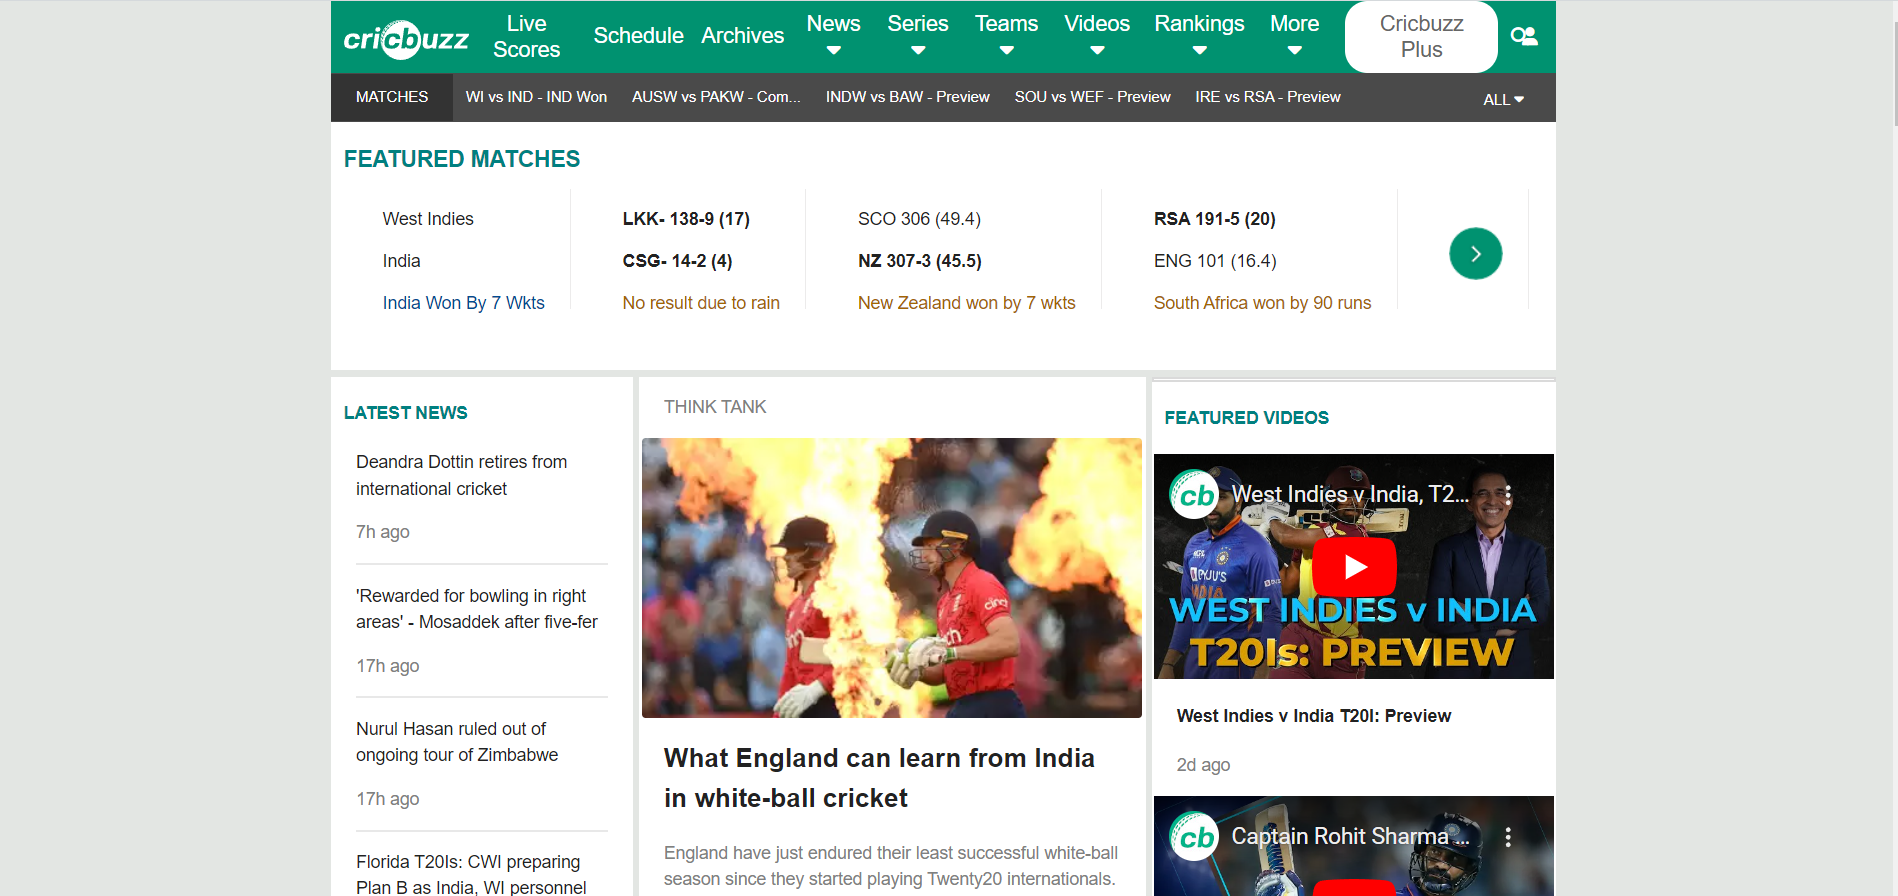
Task: Click CSG- 14-2 (4) score
Action: (677, 261)
